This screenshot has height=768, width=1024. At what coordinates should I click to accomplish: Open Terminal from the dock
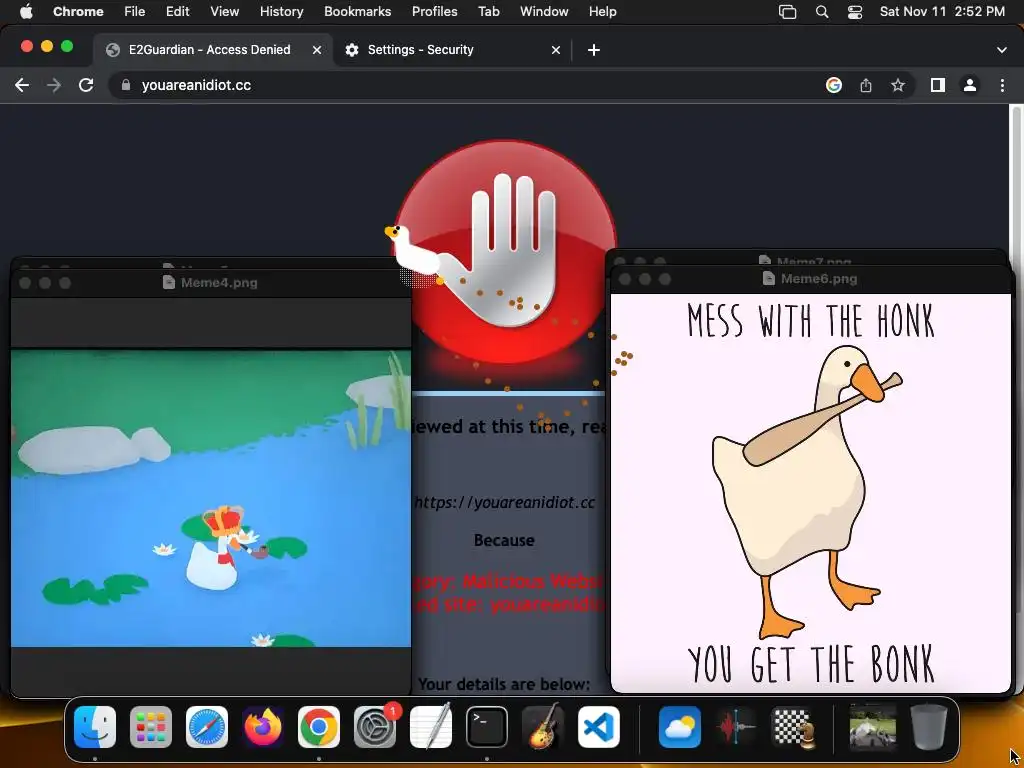tap(487, 727)
